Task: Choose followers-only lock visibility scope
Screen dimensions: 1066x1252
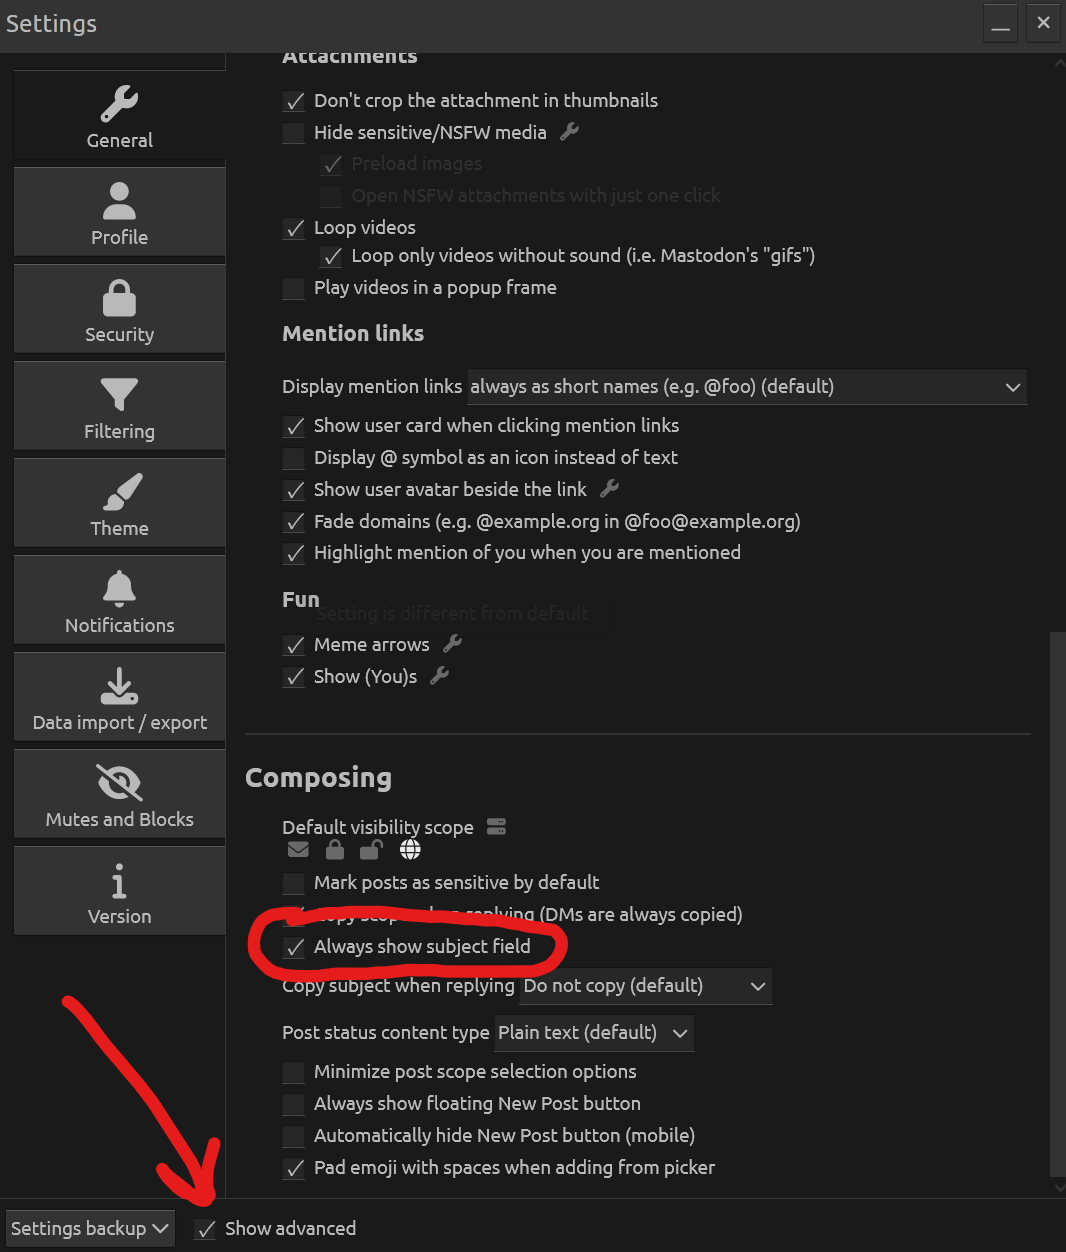Action: coord(335,850)
